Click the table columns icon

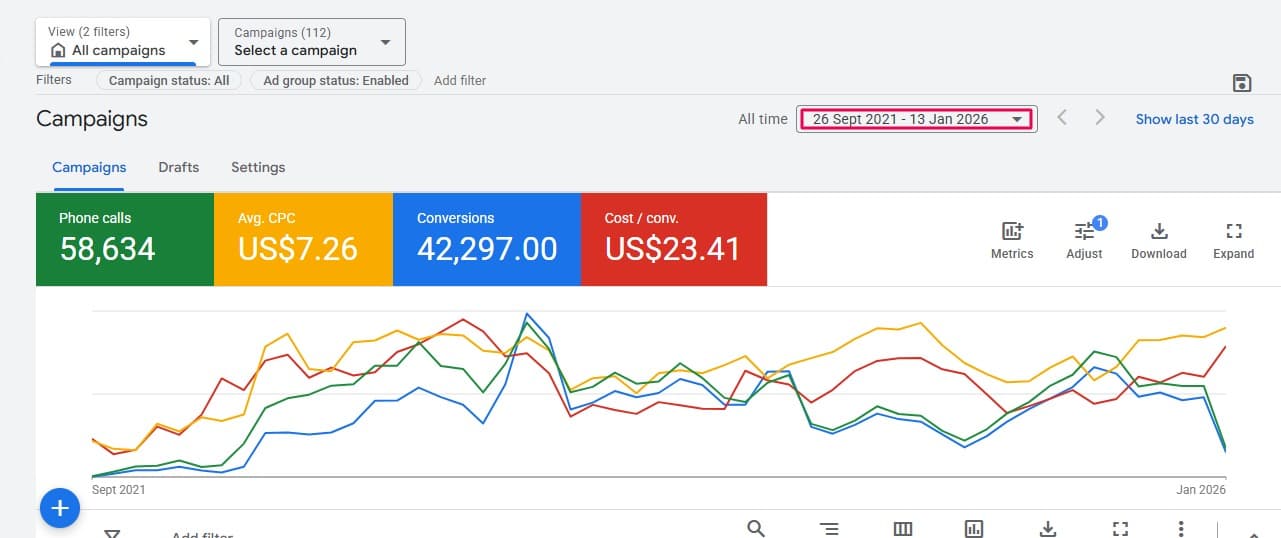click(x=903, y=529)
